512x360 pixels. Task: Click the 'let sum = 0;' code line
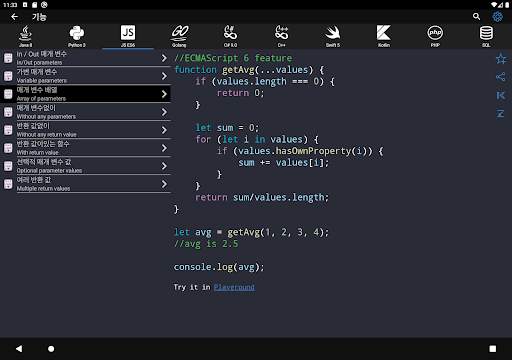pyautogui.click(x=227, y=128)
